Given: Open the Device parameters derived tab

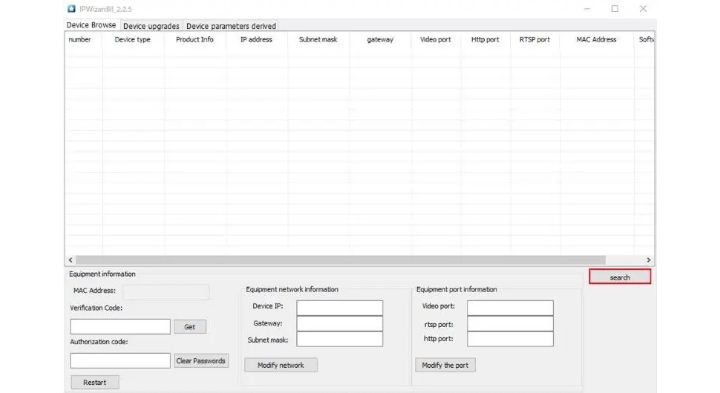Looking at the screenshot, I should pos(231,26).
